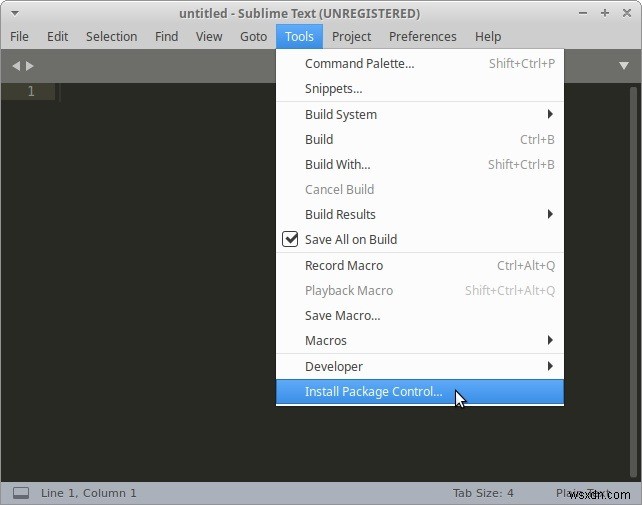
Task: Open the Preferences menu
Action: tap(423, 36)
